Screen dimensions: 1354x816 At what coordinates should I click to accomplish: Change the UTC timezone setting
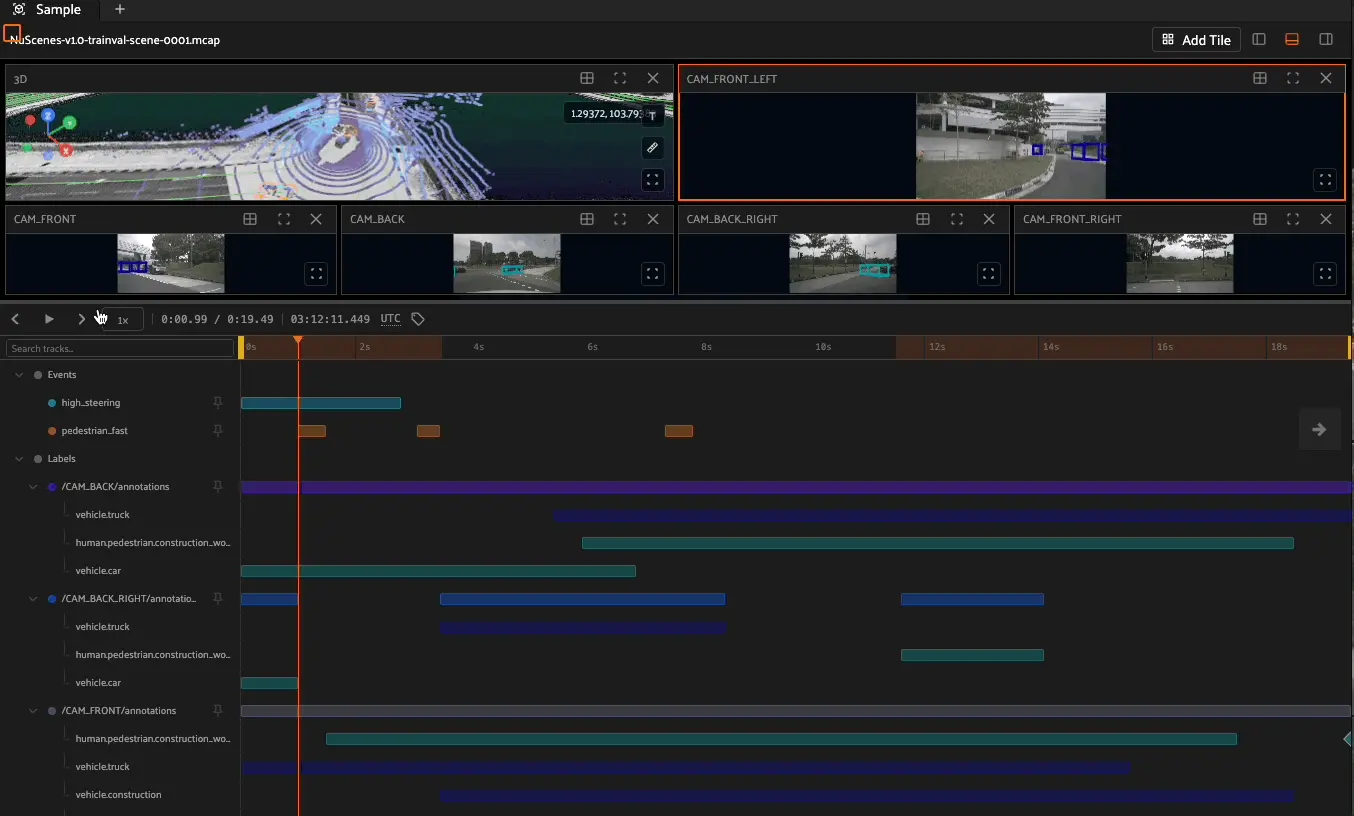[x=390, y=319]
